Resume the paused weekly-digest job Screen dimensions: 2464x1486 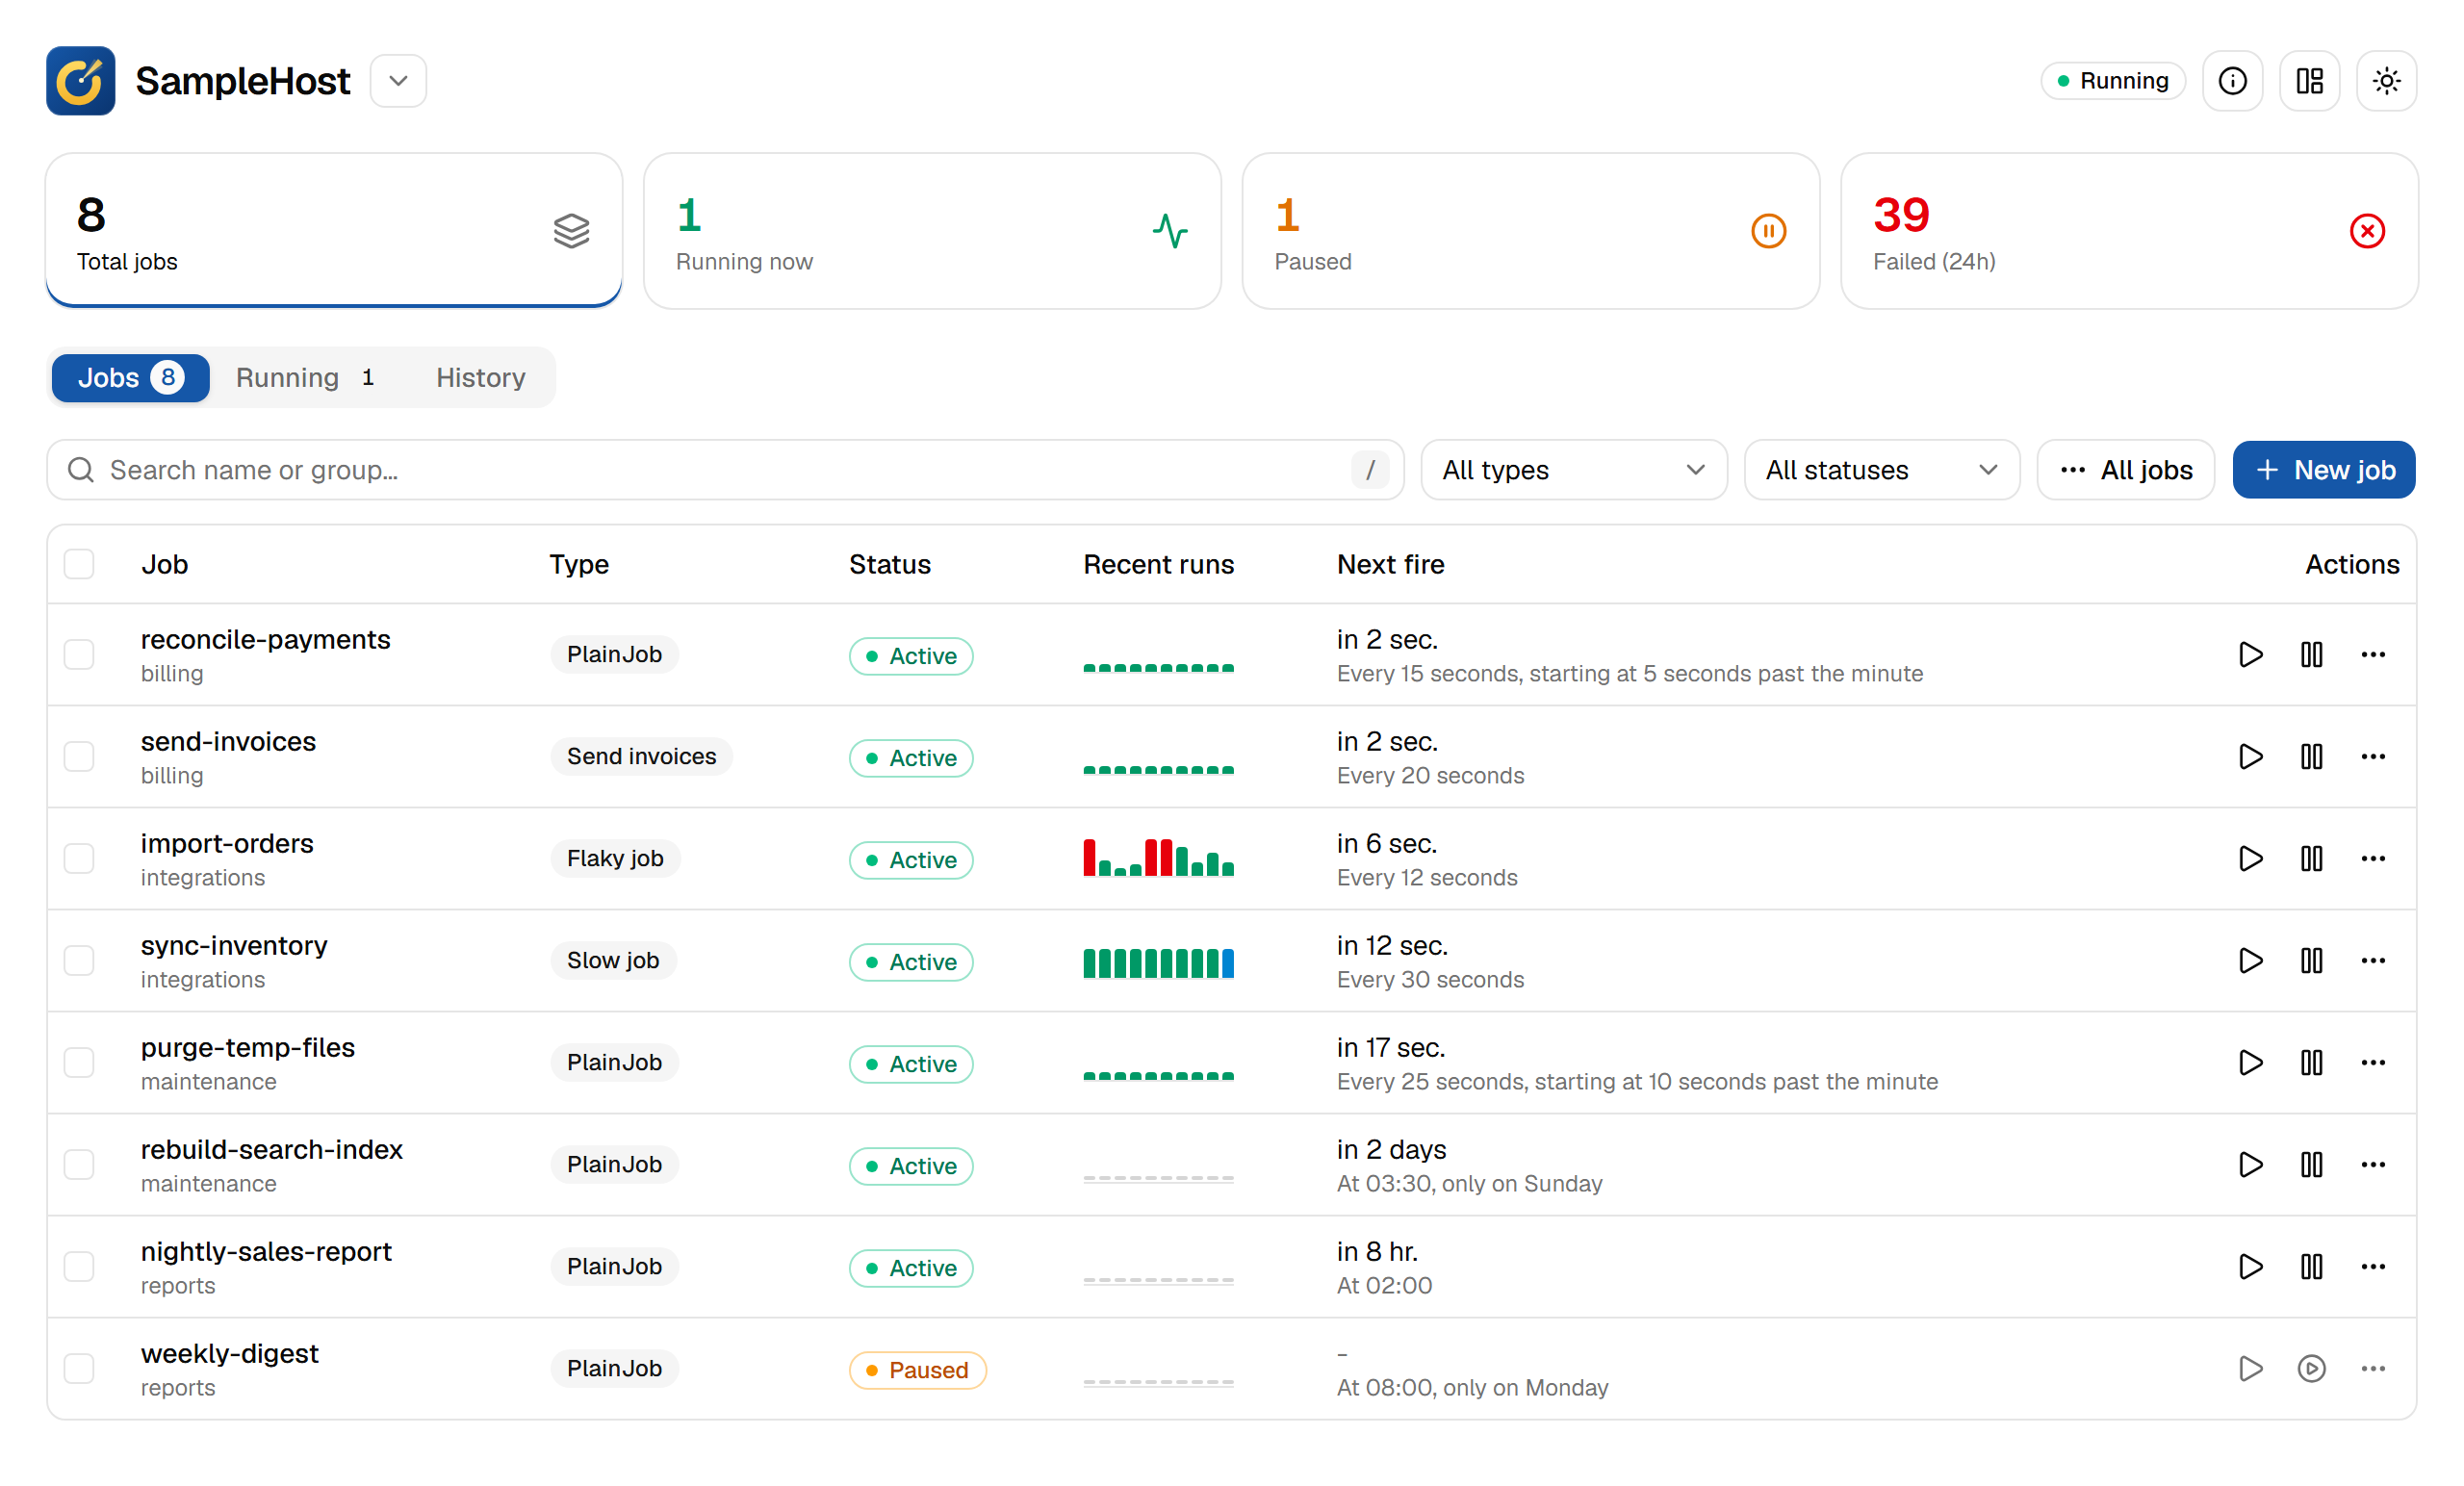pos(2311,1368)
